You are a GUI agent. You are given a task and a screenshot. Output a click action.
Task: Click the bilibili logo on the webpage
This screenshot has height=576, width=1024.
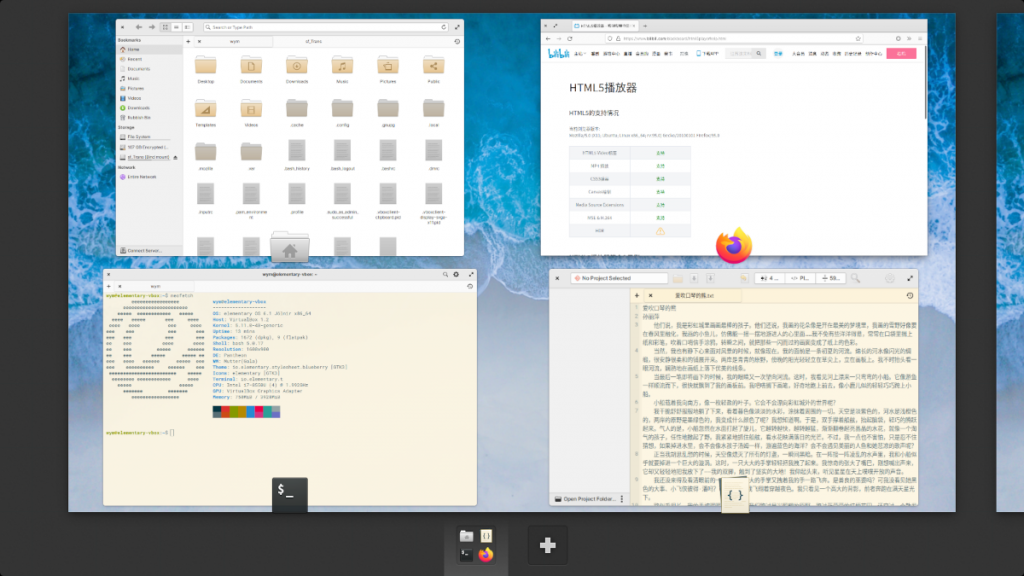561,52
